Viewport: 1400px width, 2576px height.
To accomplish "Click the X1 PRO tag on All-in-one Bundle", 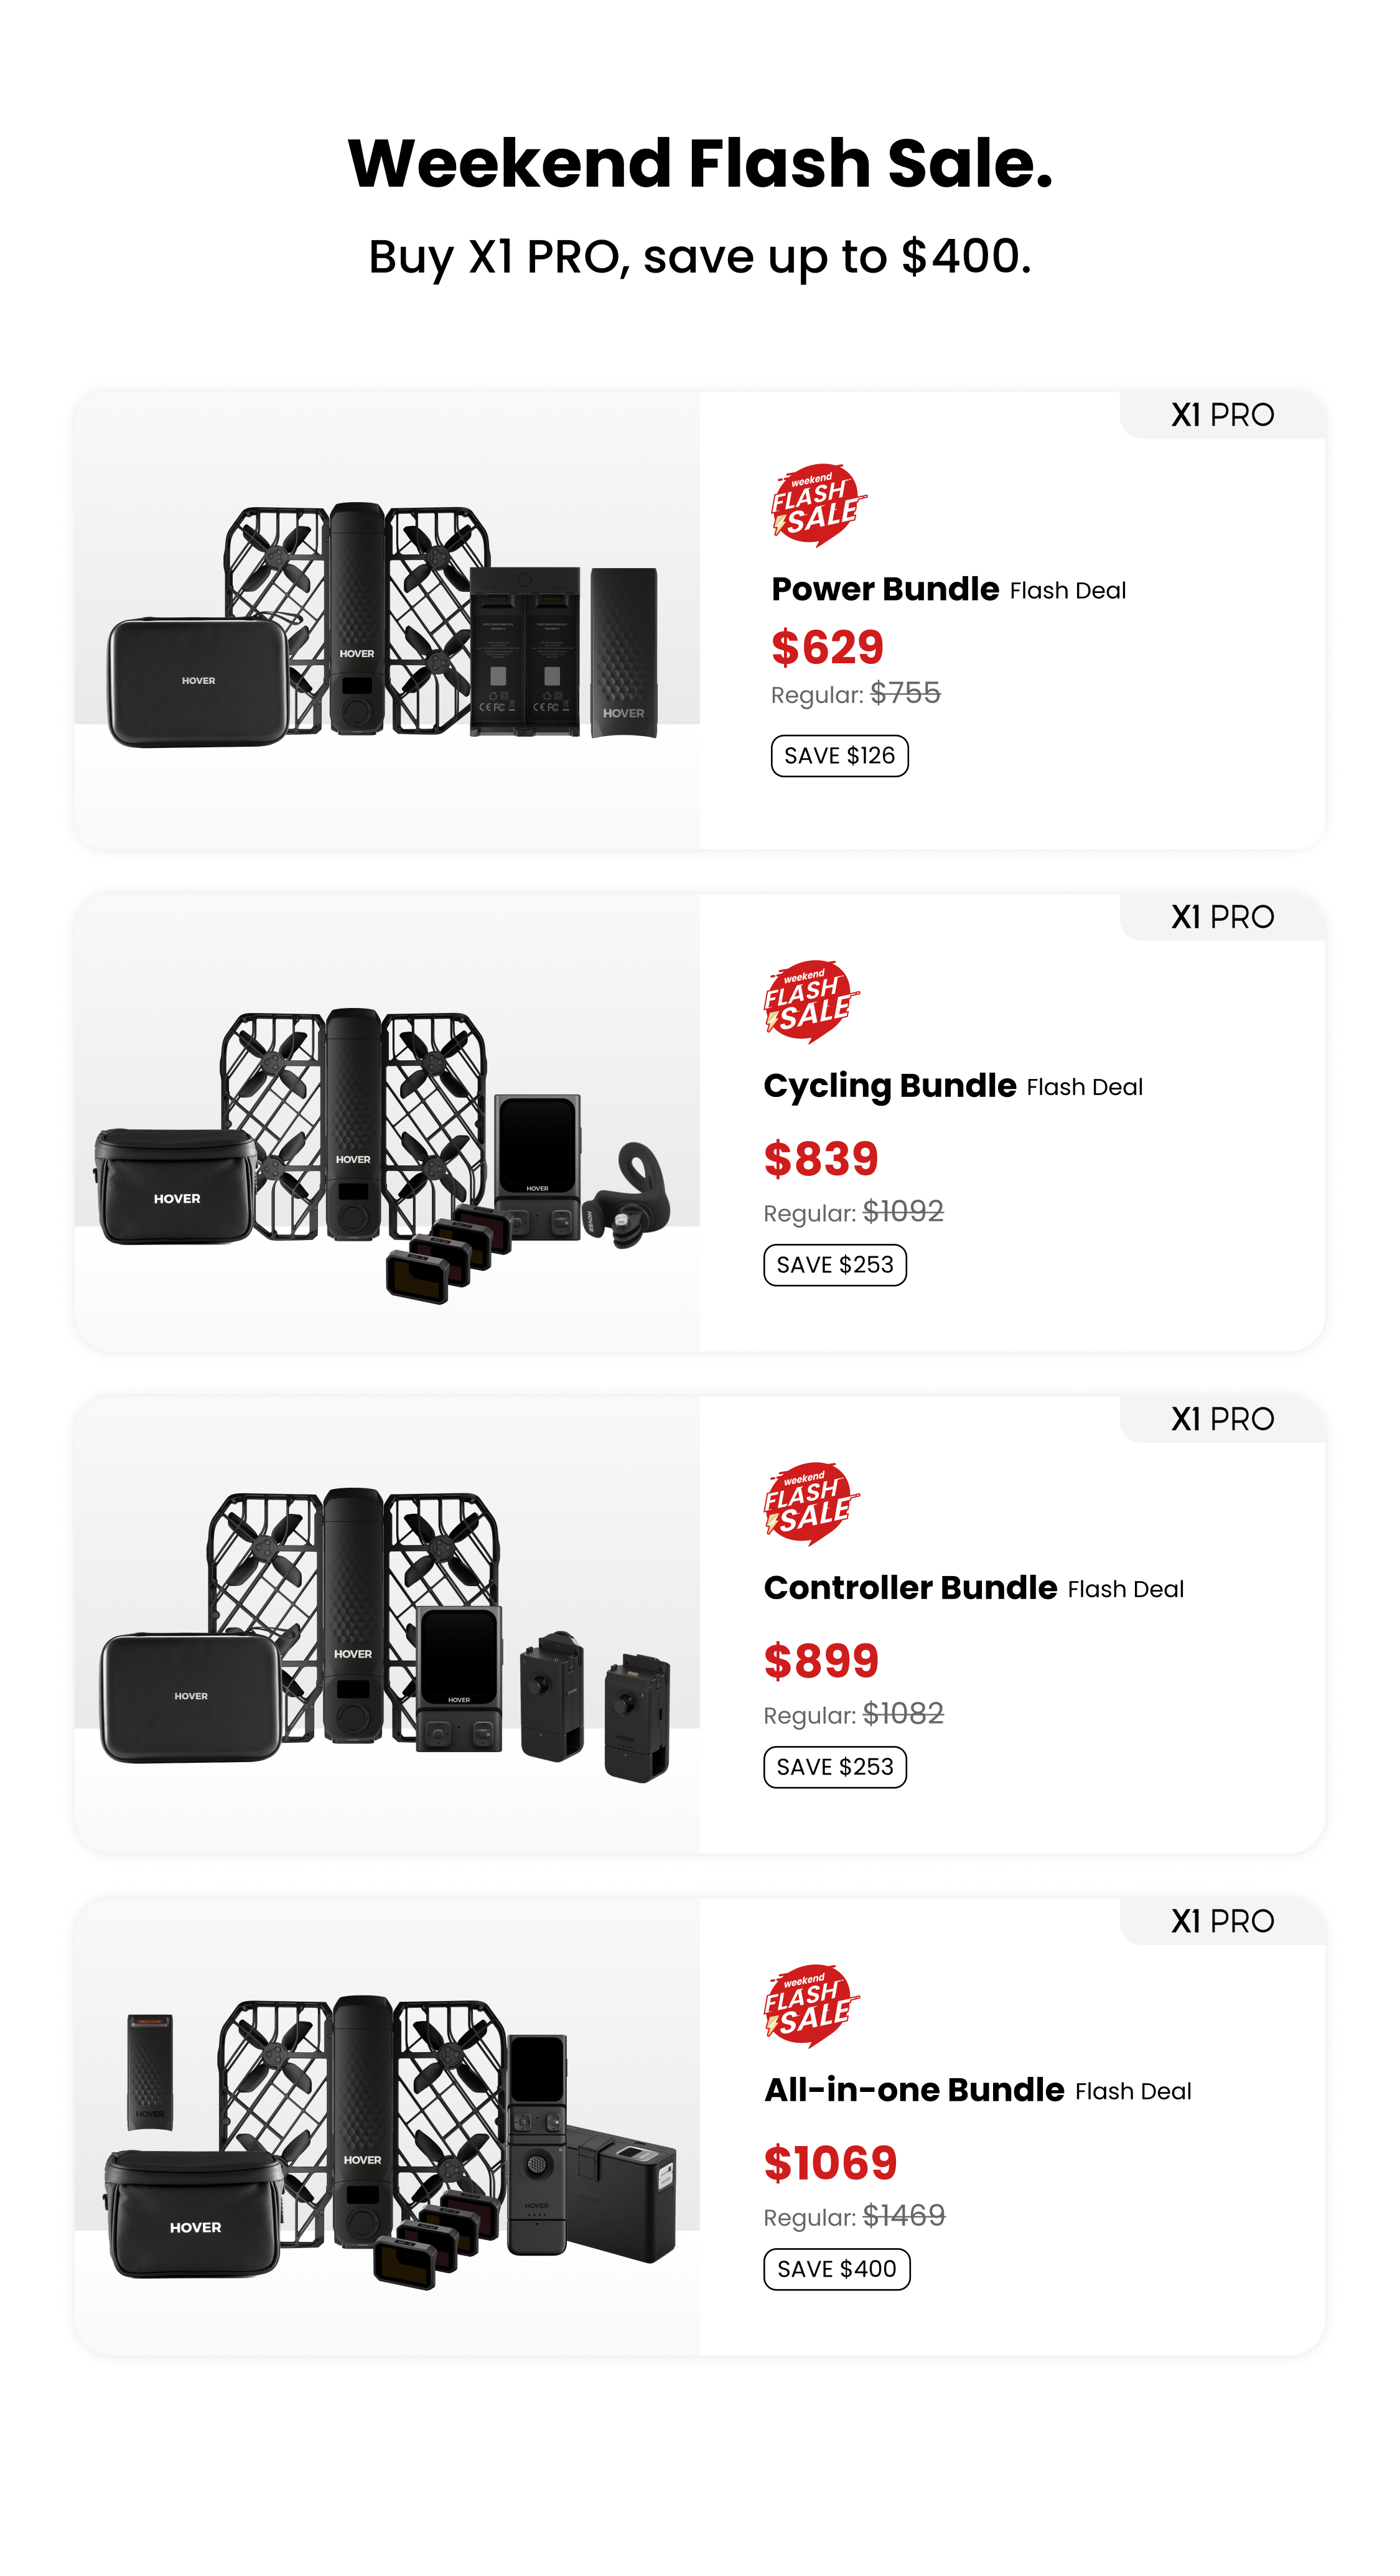I will pos(1222,1921).
